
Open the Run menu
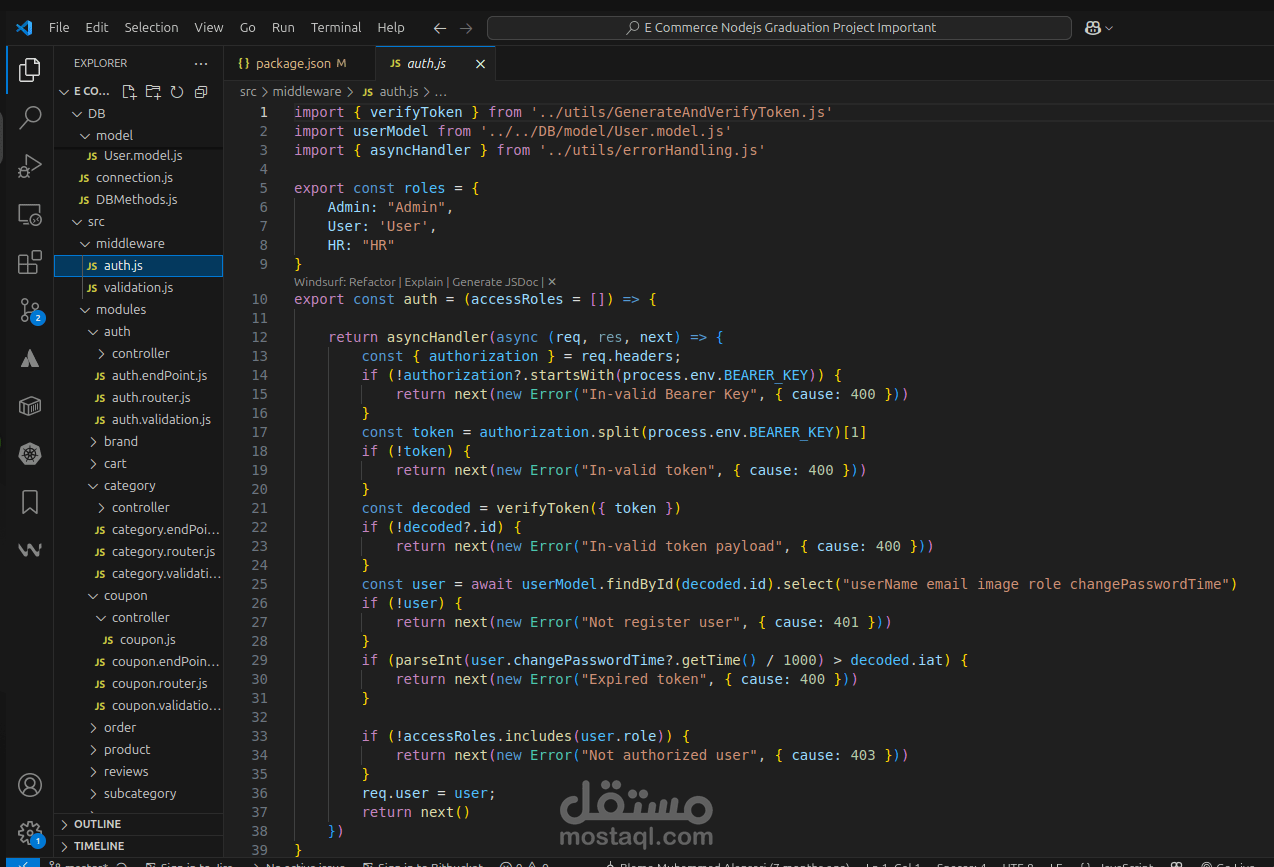point(283,27)
